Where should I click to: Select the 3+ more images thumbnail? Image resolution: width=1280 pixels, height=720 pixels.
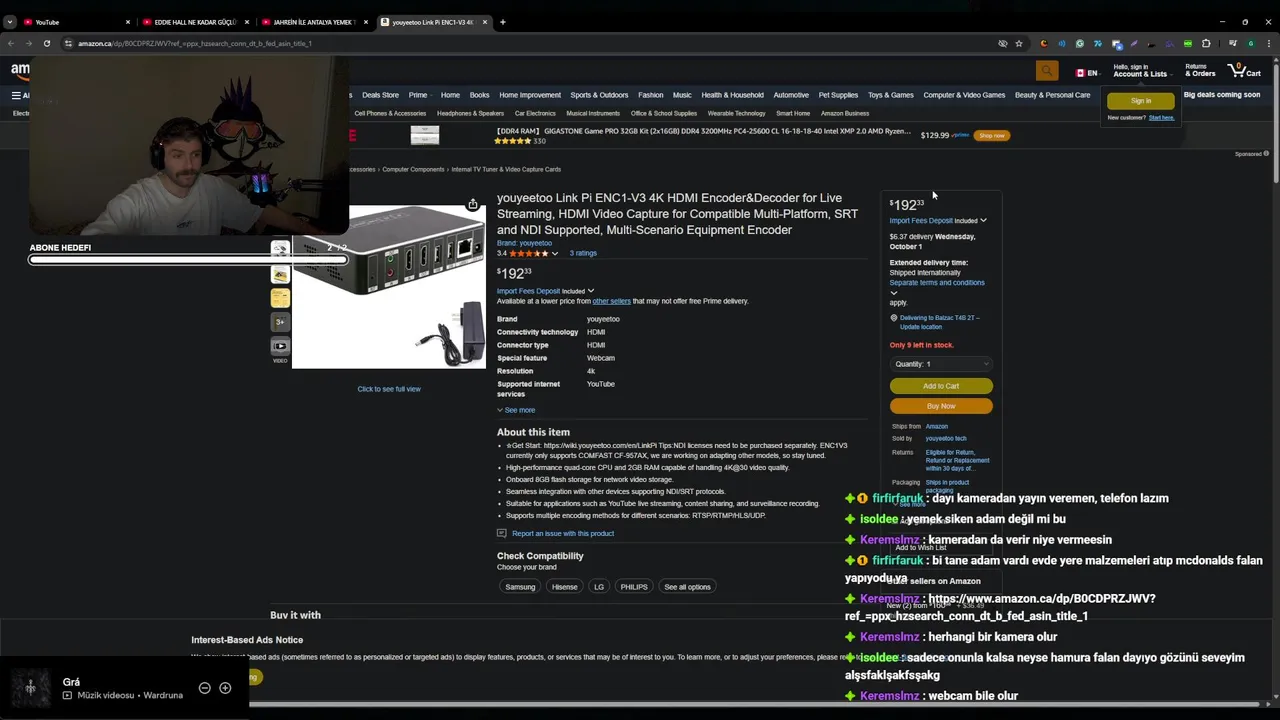[280, 322]
